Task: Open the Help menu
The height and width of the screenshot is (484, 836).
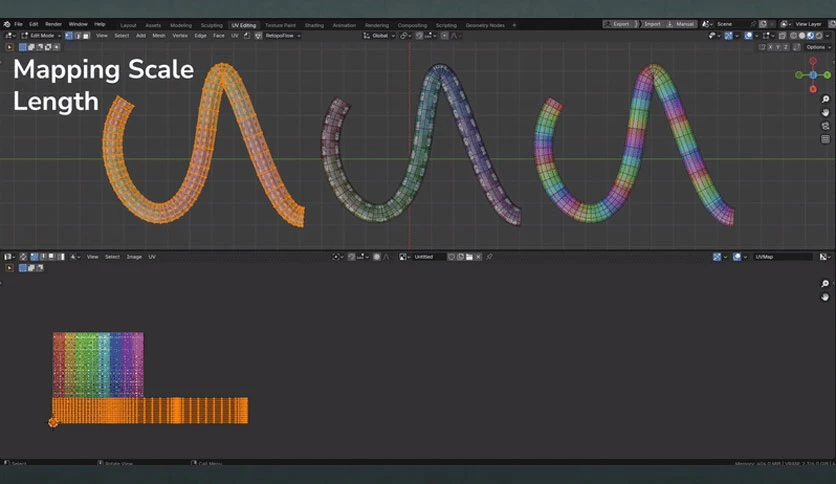Action: 100,25
